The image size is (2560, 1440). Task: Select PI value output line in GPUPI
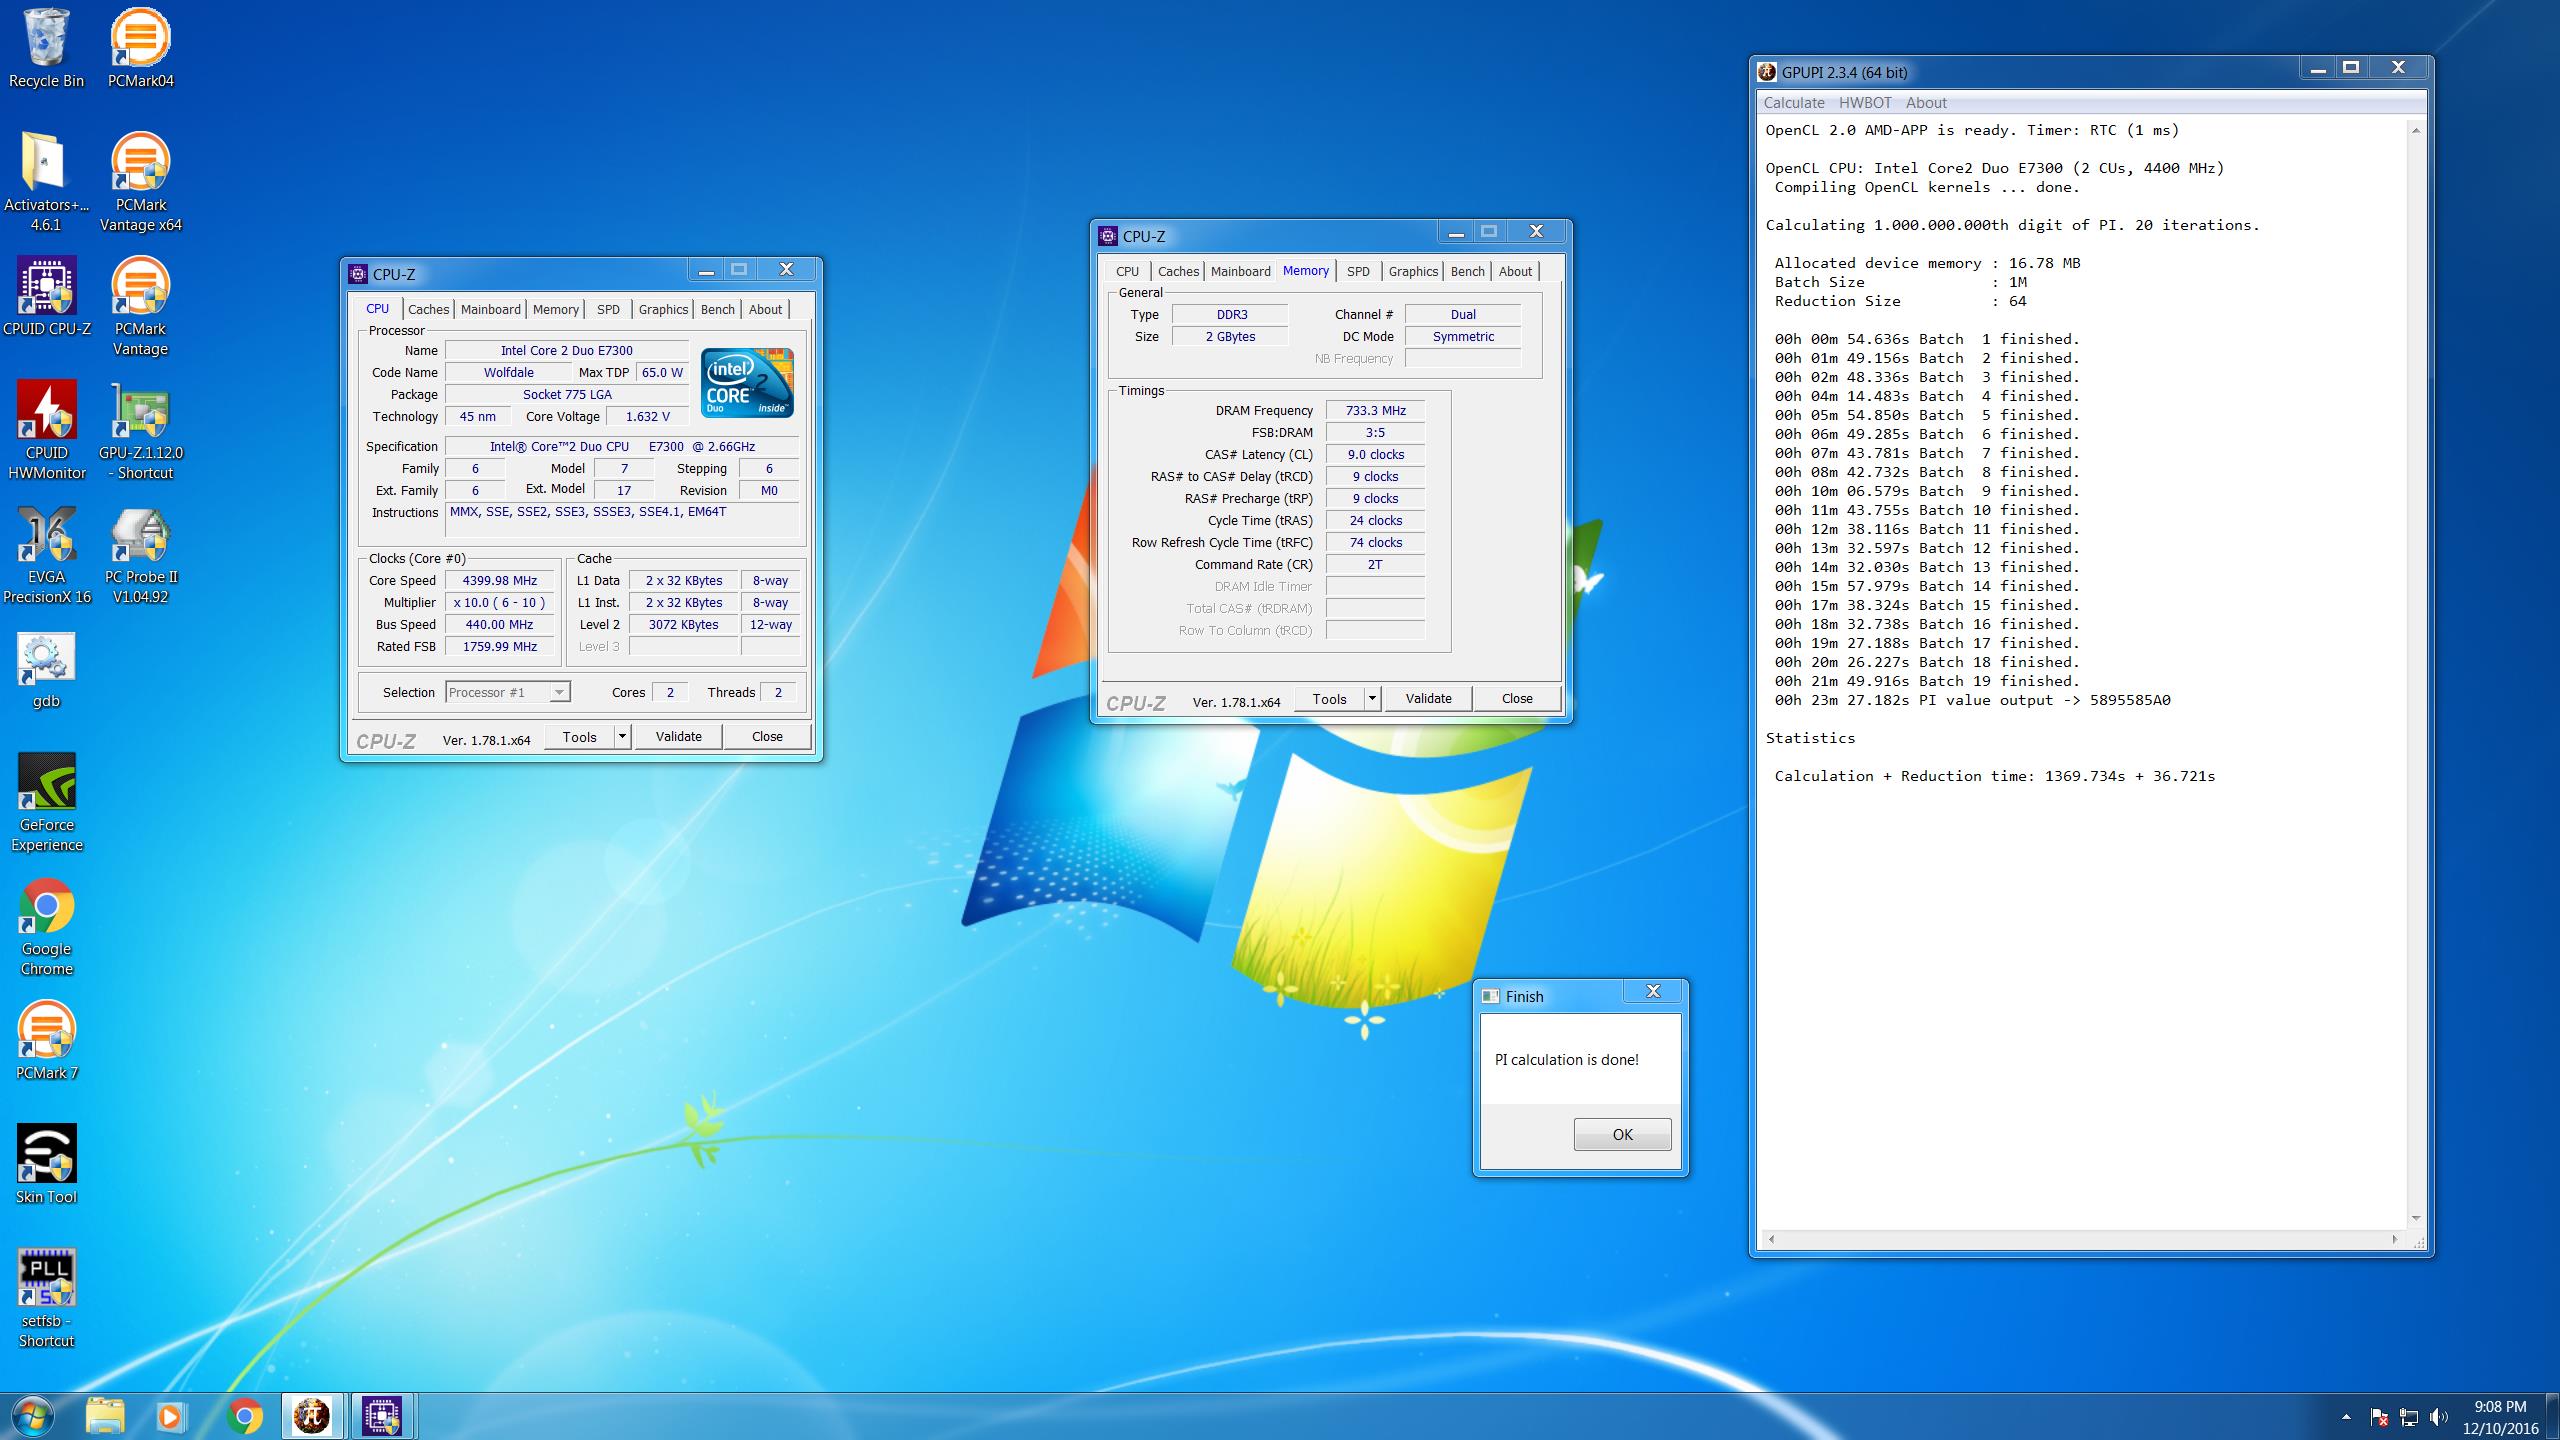1972,700
